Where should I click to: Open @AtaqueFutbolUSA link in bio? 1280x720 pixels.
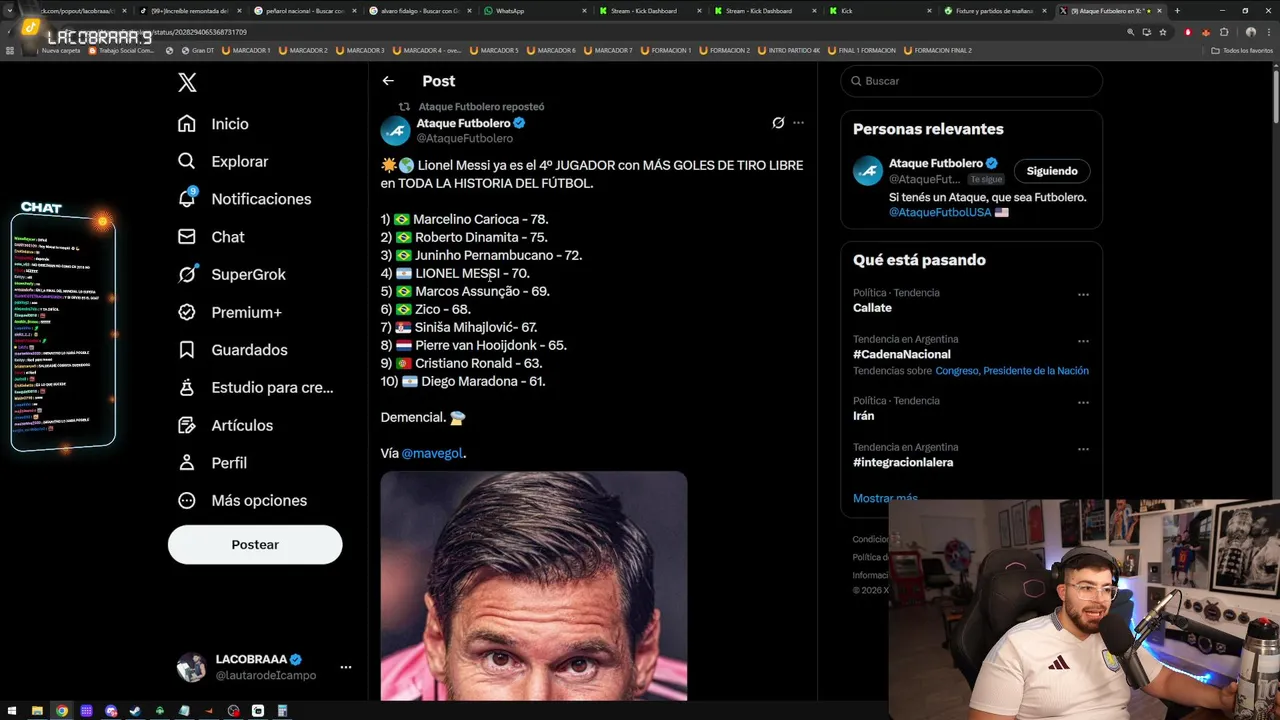(940, 212)
